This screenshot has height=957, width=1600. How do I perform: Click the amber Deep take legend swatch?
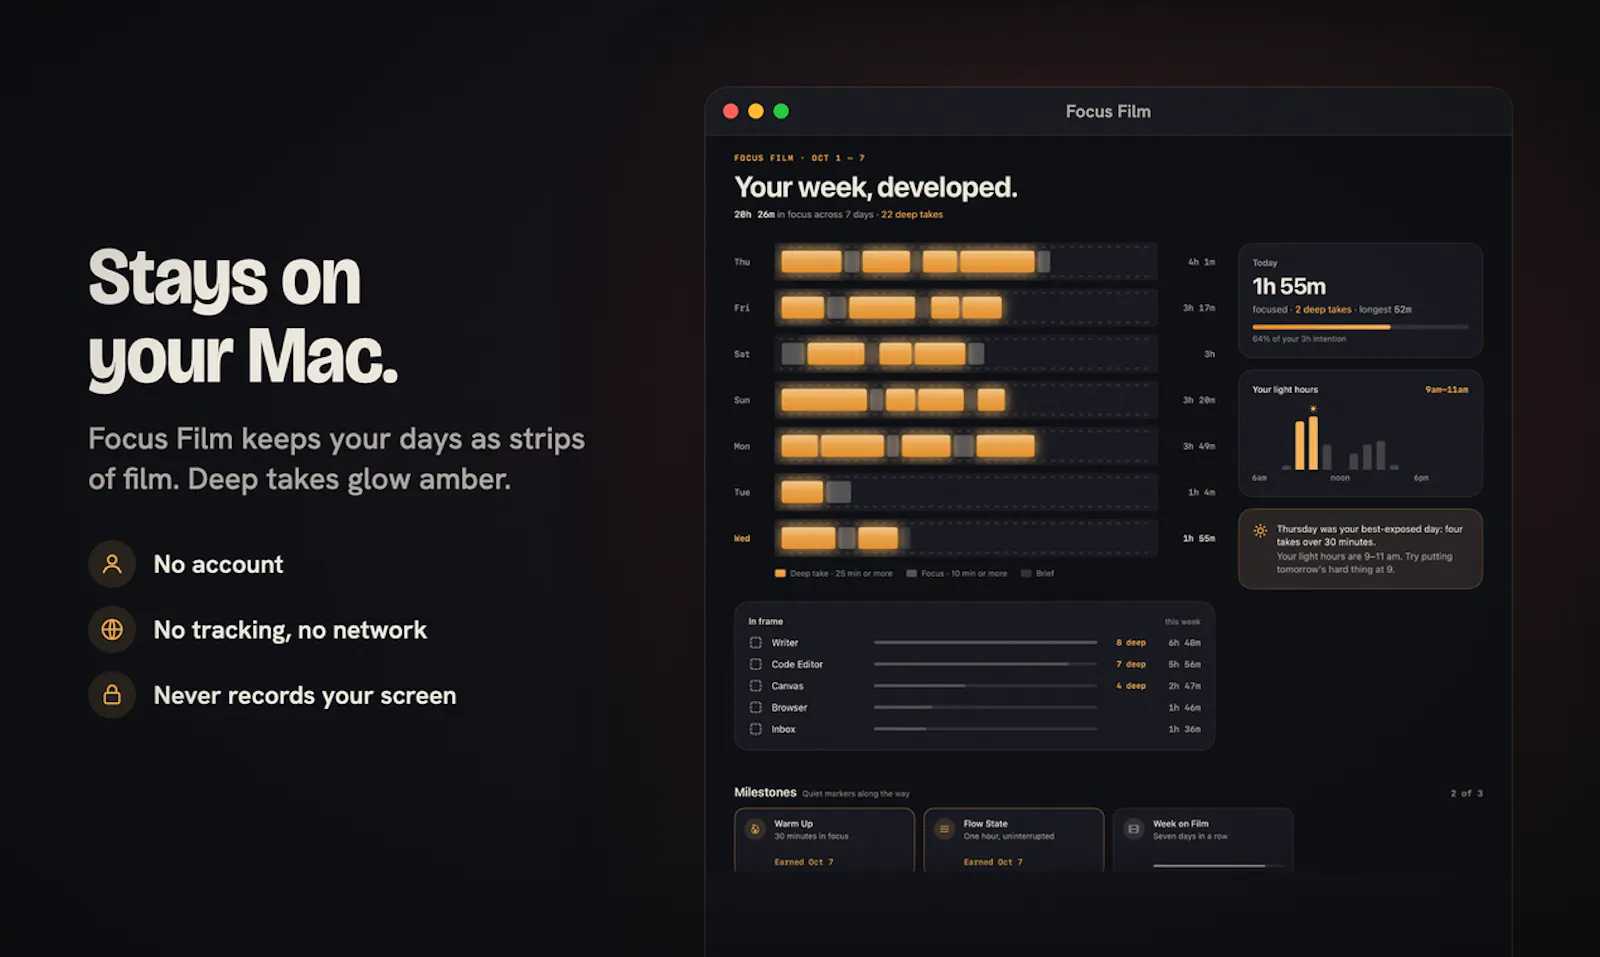780,573
